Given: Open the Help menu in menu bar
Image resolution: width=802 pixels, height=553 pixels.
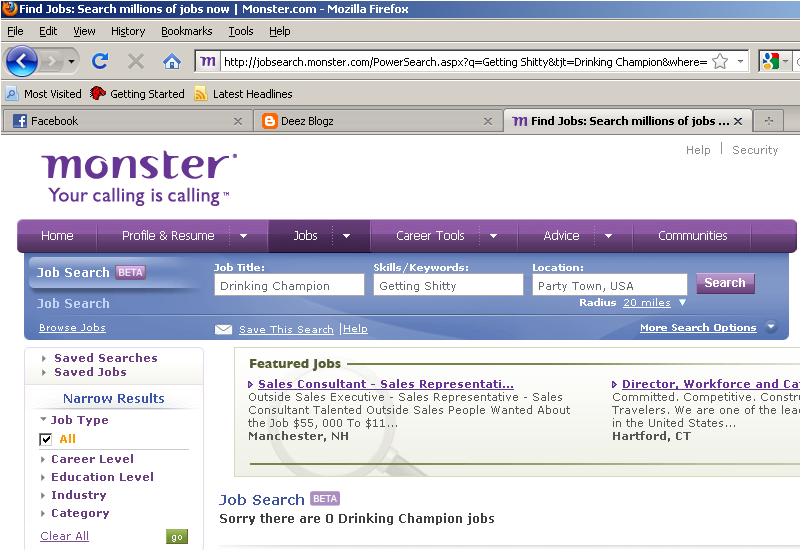Looking at the screenshot, I should point(280,31).
